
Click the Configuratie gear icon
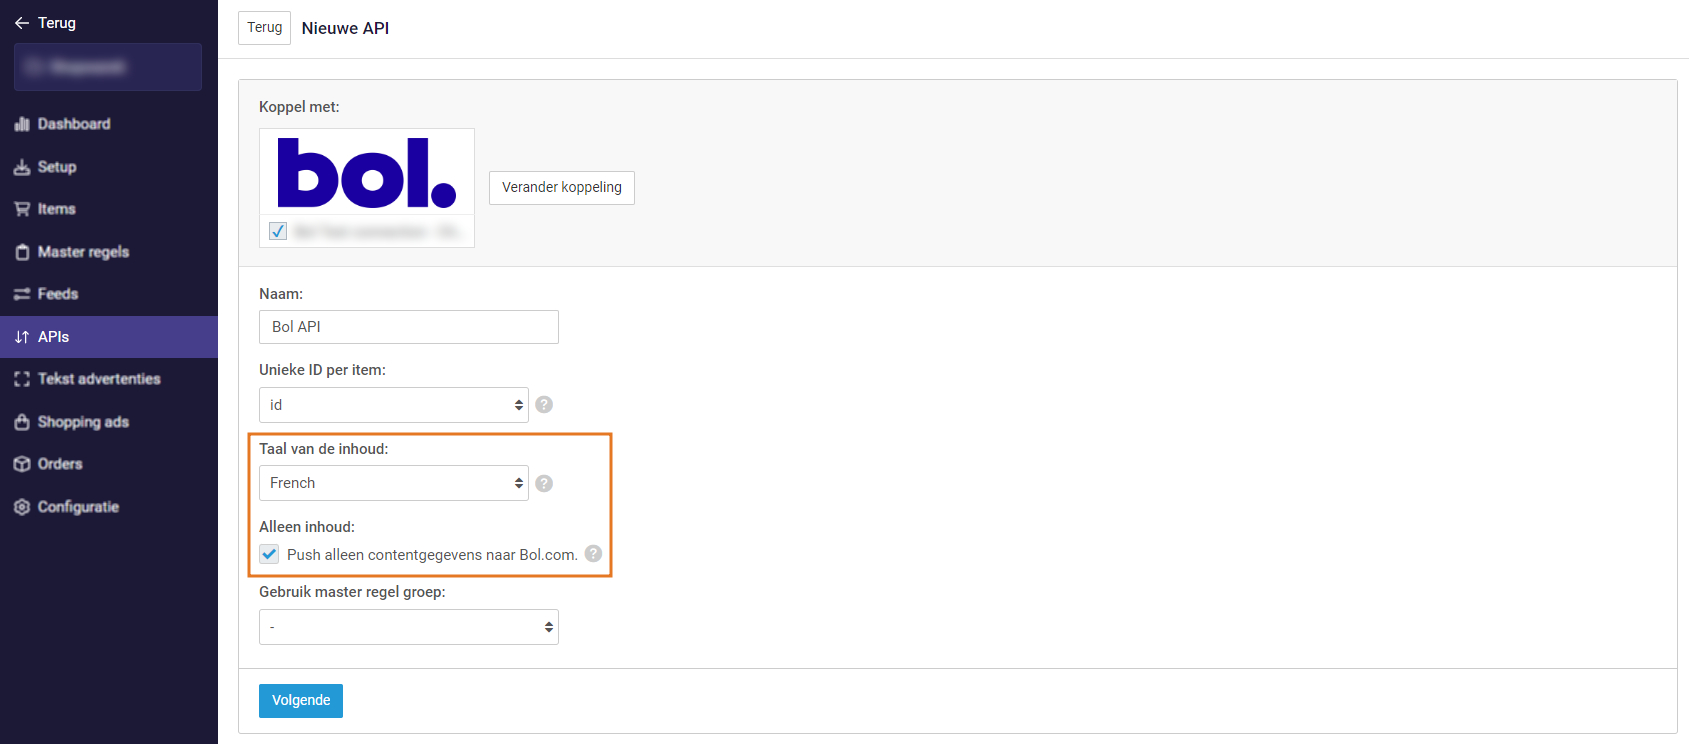tap(22, 507)
